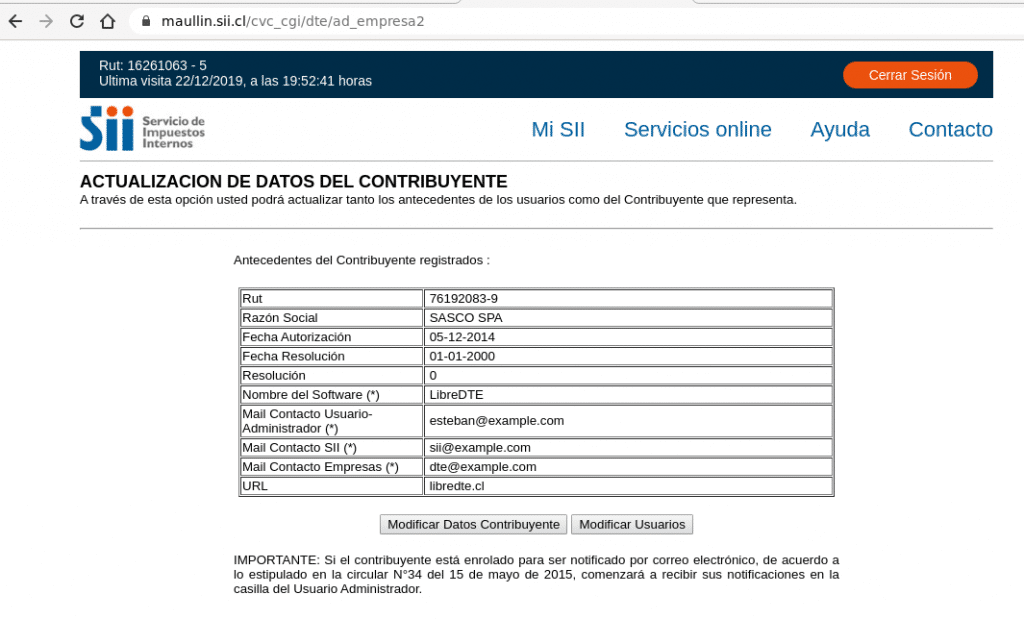Reload the page with the refresh icon

[x=77, y=19]
